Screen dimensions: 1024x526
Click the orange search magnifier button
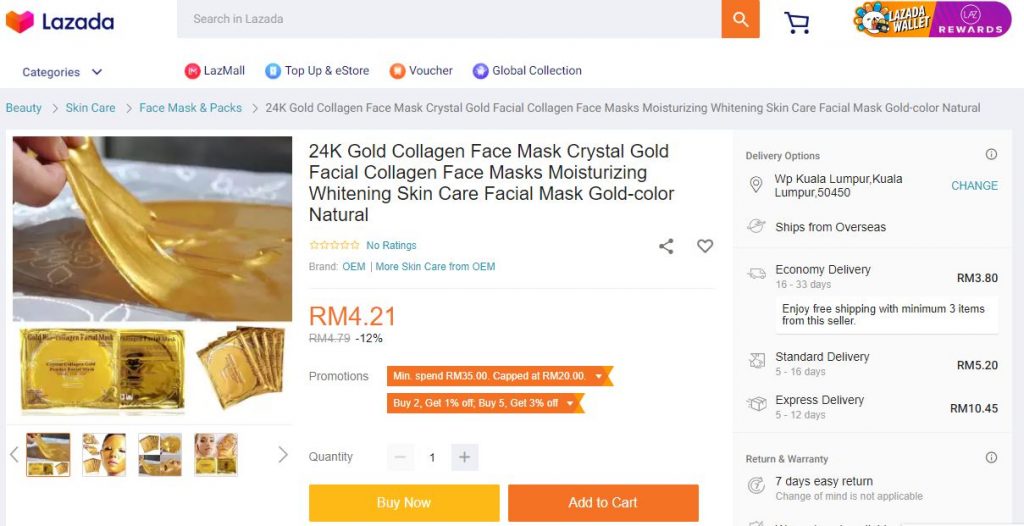click(x=740, y=19)
